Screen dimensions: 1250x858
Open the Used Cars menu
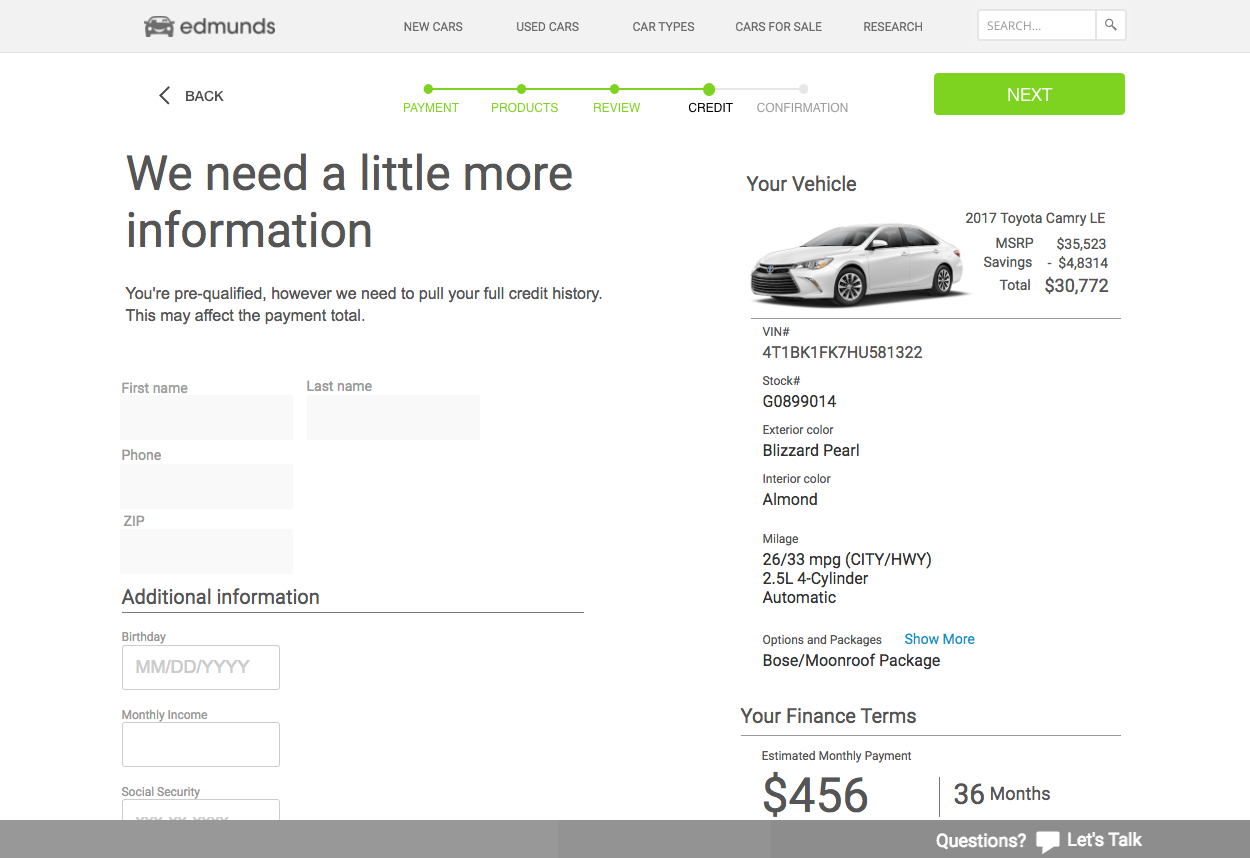(x=547, y=27)
